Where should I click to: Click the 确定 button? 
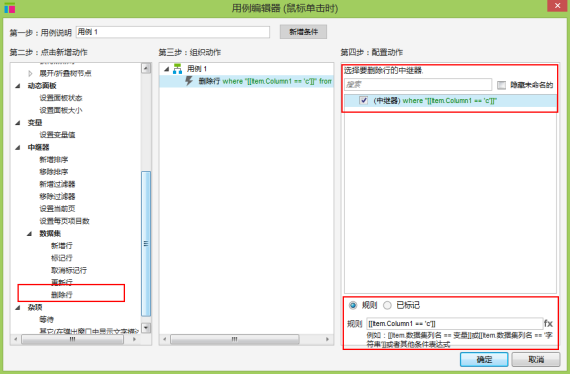[x=484, y=359]
